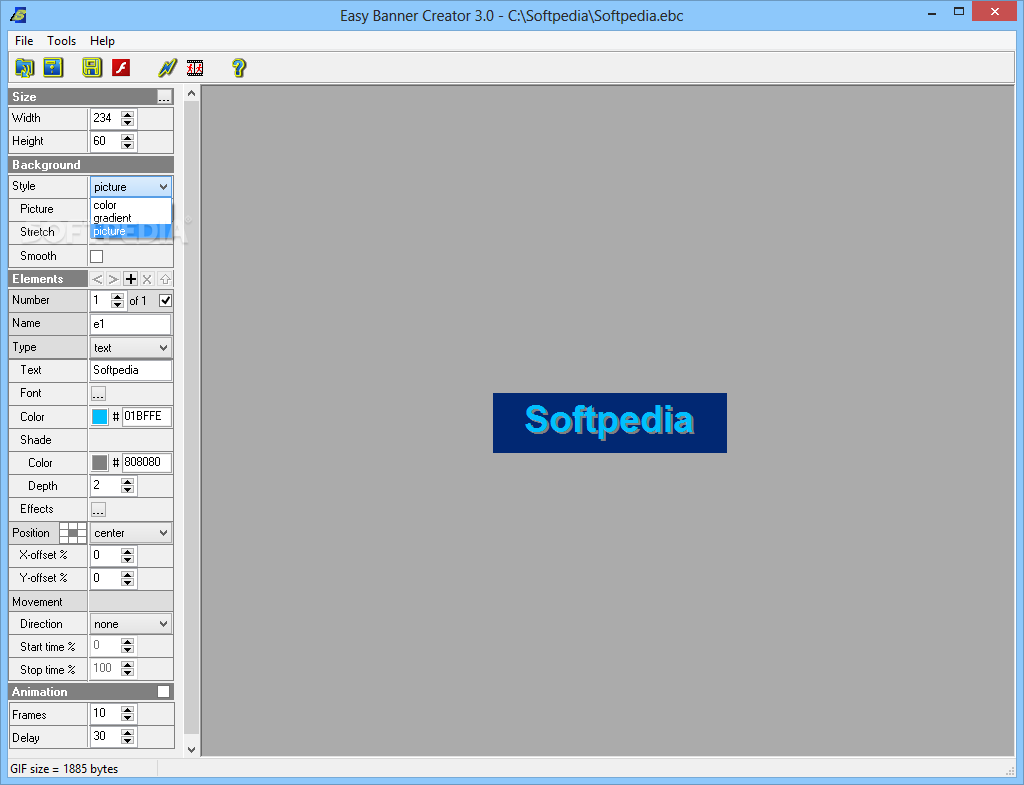Open the position grid picker icon

pyautogui.click(x=72, y=533)
